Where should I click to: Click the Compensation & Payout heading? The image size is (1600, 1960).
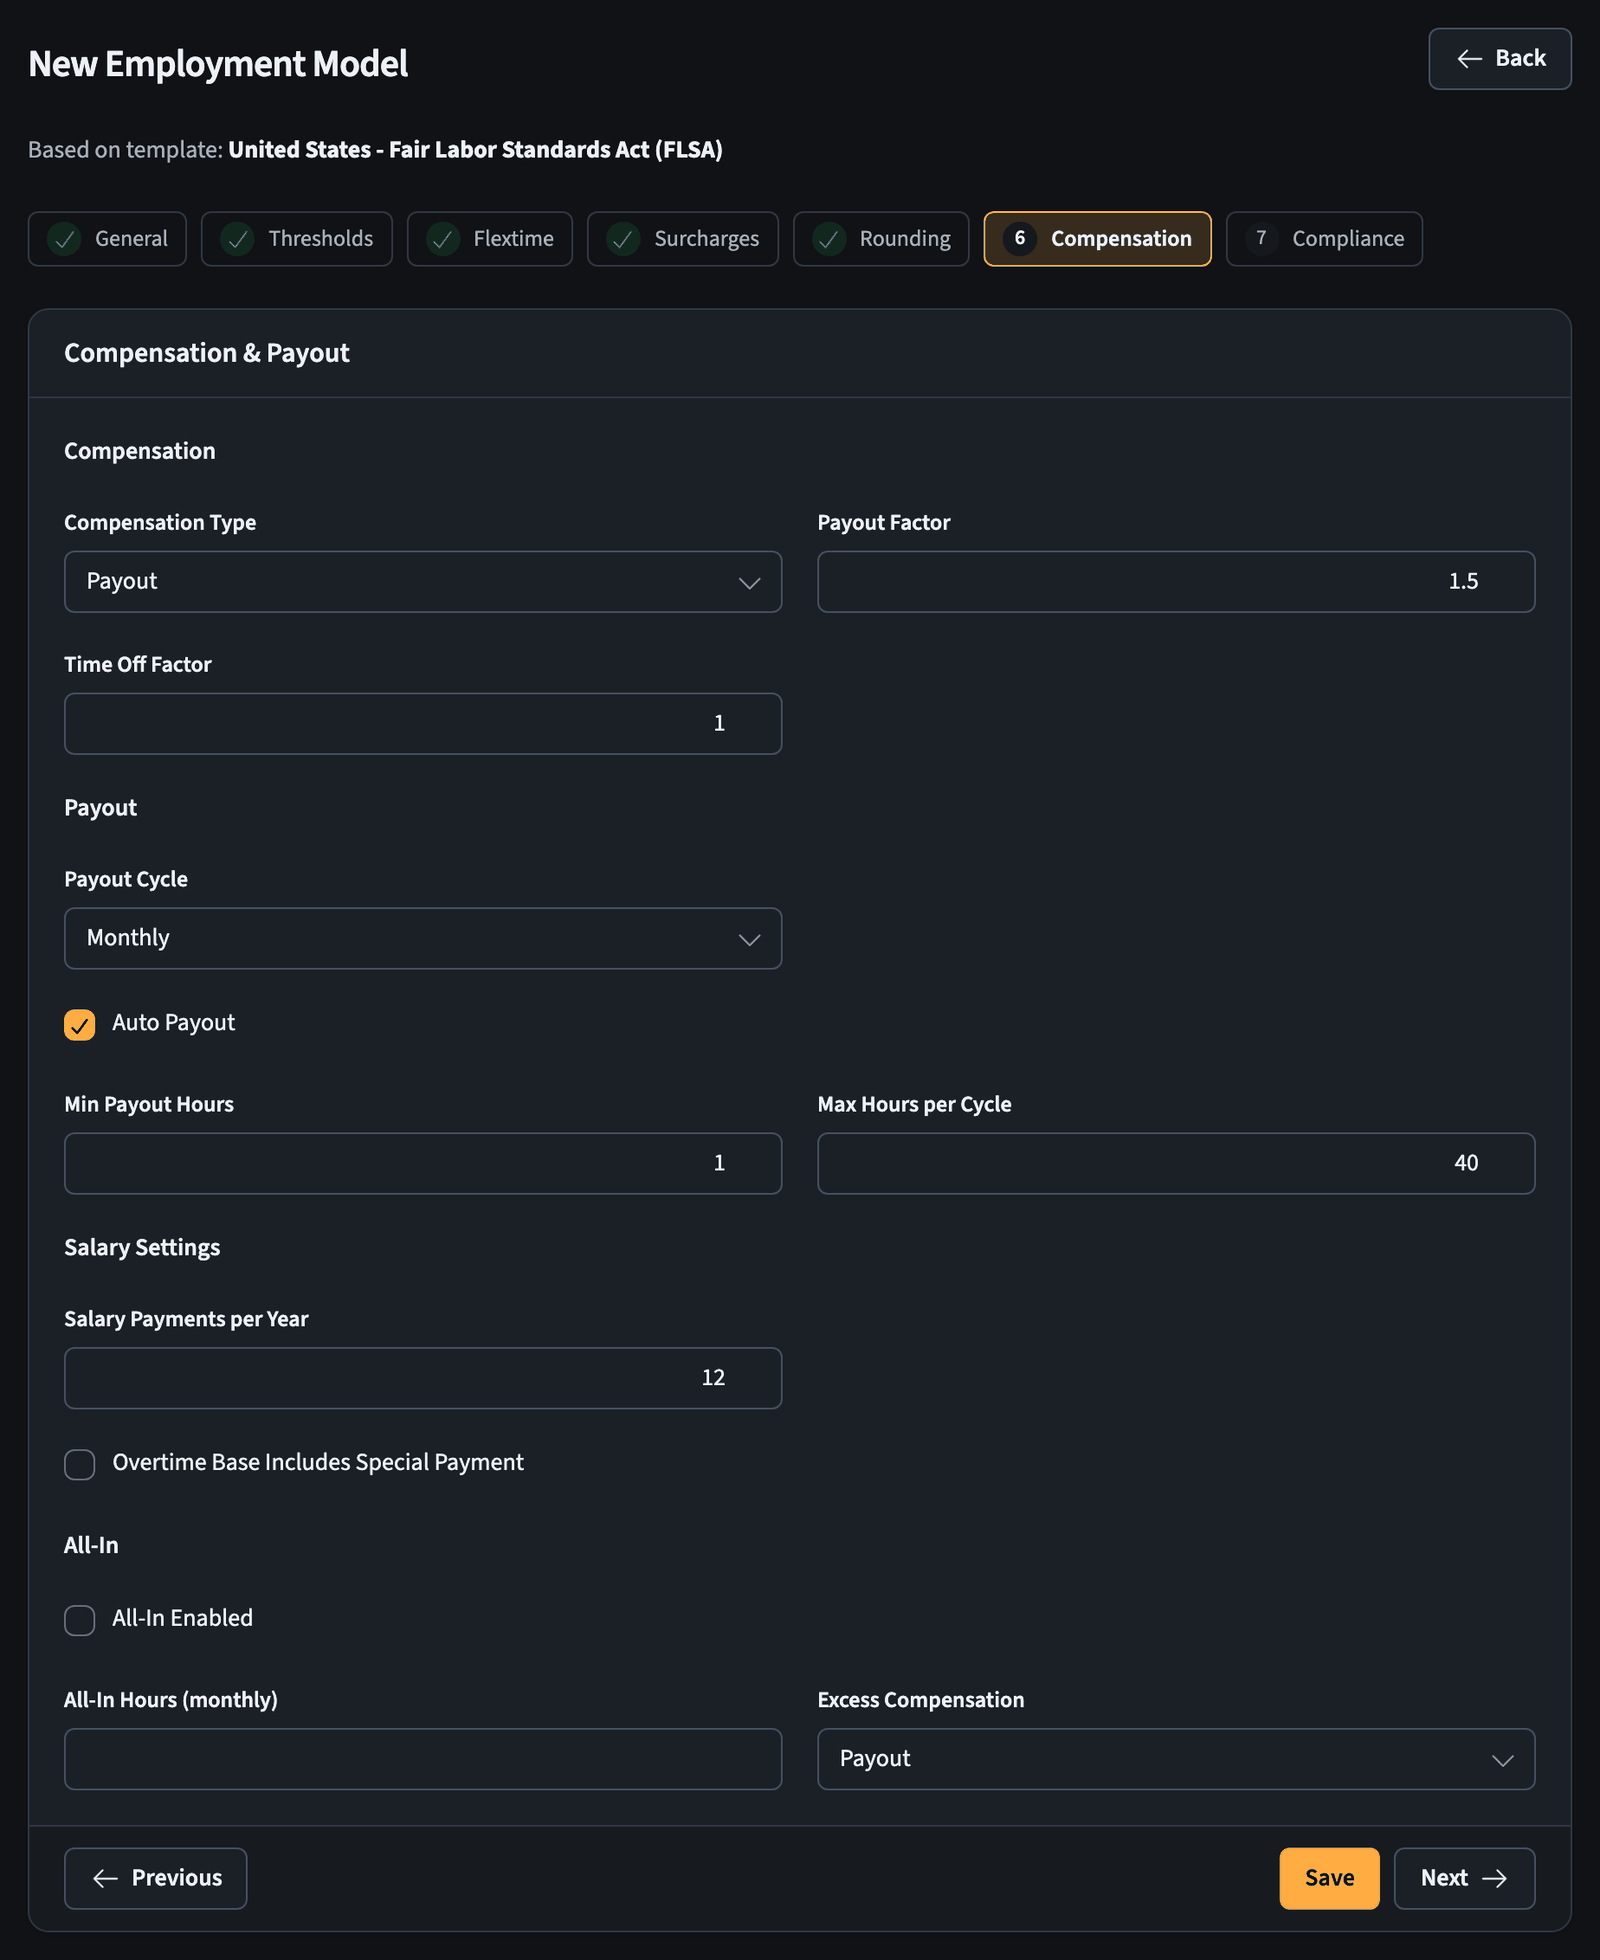[207, 353]
